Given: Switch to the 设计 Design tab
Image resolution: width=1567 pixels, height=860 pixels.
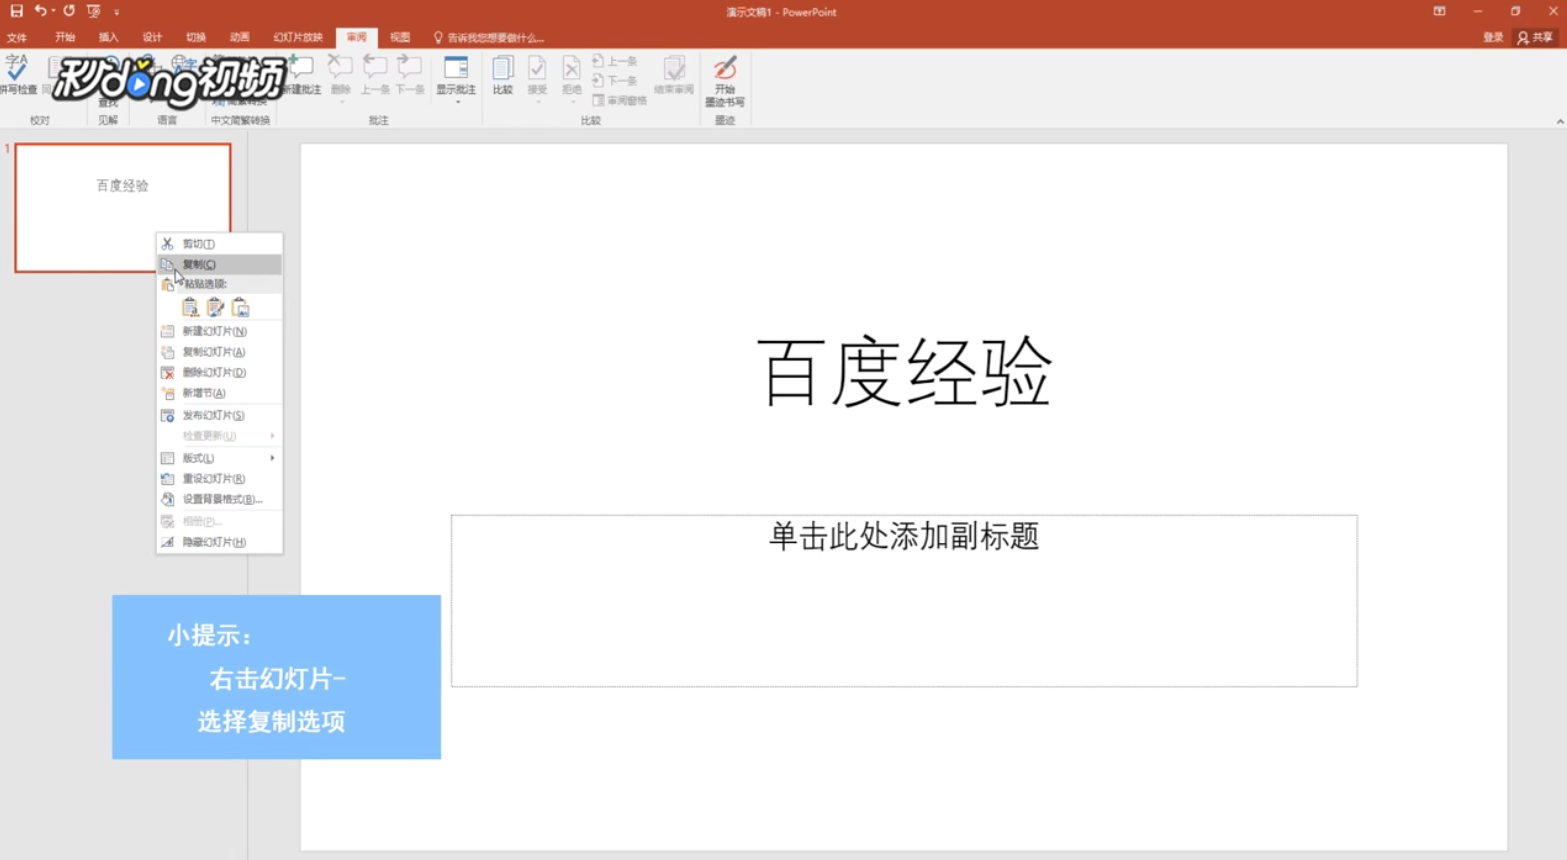Looking at the screenshot, I should pos(152,37).
